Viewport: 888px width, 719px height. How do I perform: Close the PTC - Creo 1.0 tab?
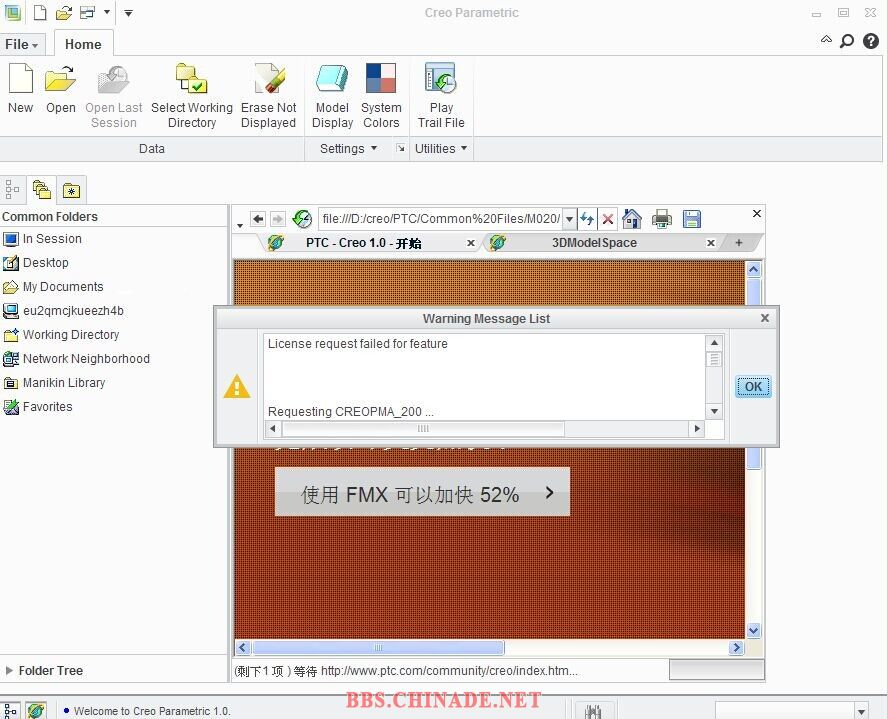tap(471, 243)
